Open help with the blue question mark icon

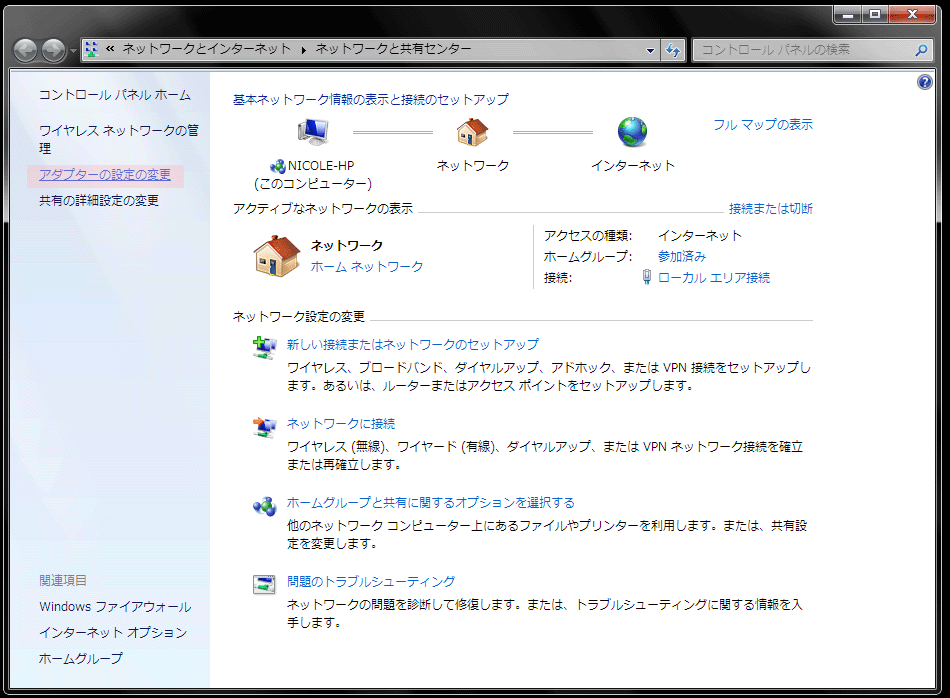coord(925,82)
